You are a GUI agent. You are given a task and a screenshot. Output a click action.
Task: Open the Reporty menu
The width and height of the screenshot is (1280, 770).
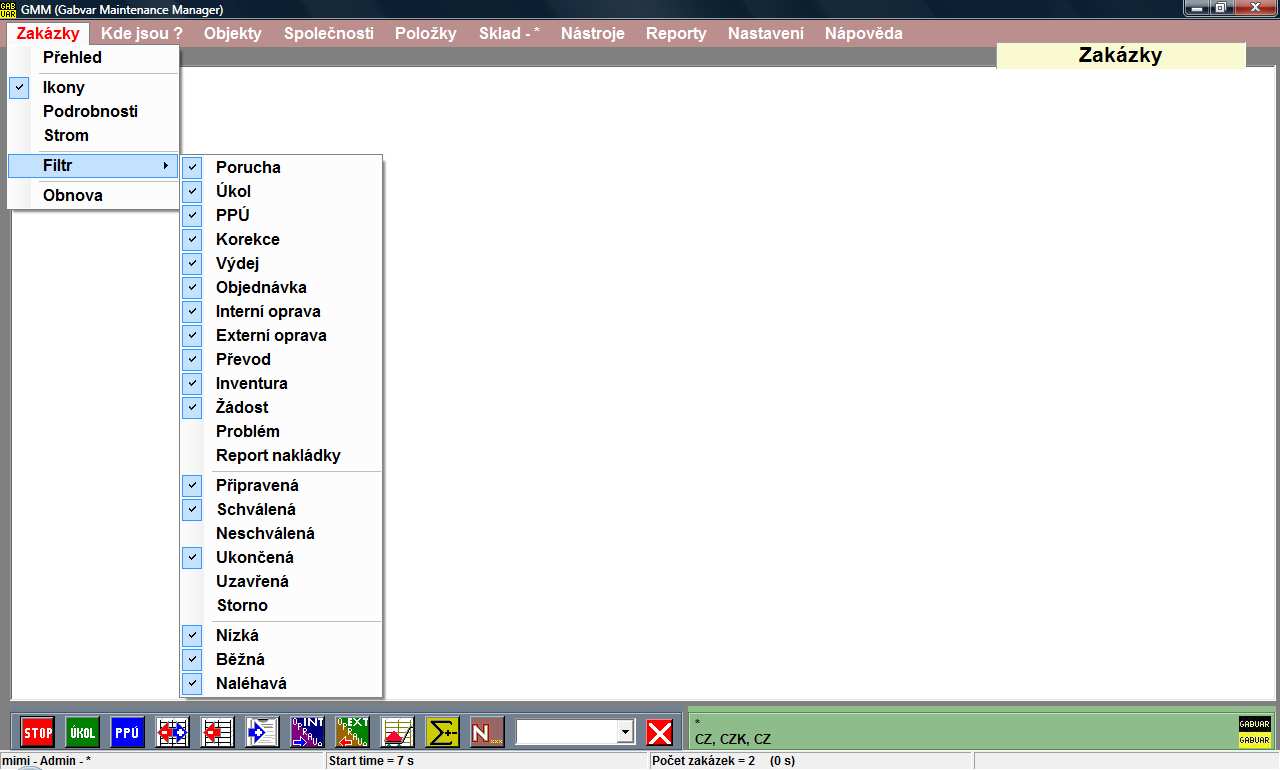[x=676, y=33]
